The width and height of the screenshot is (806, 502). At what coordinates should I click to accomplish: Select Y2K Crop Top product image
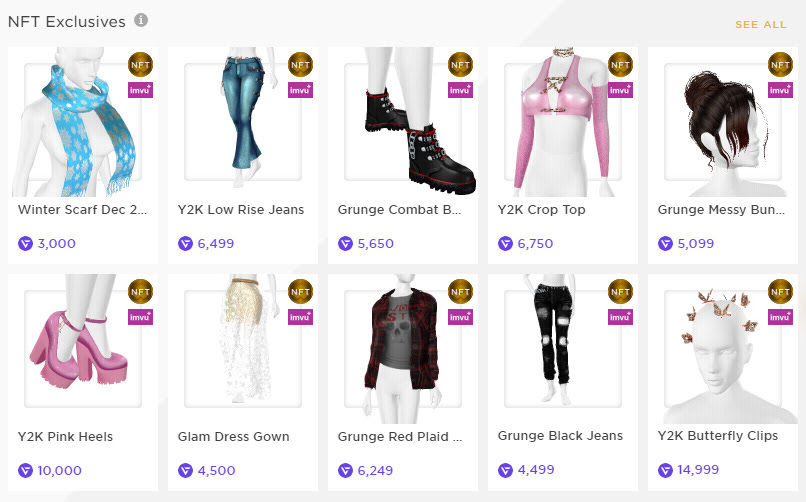pyautogui.click(x=563, y=122)
